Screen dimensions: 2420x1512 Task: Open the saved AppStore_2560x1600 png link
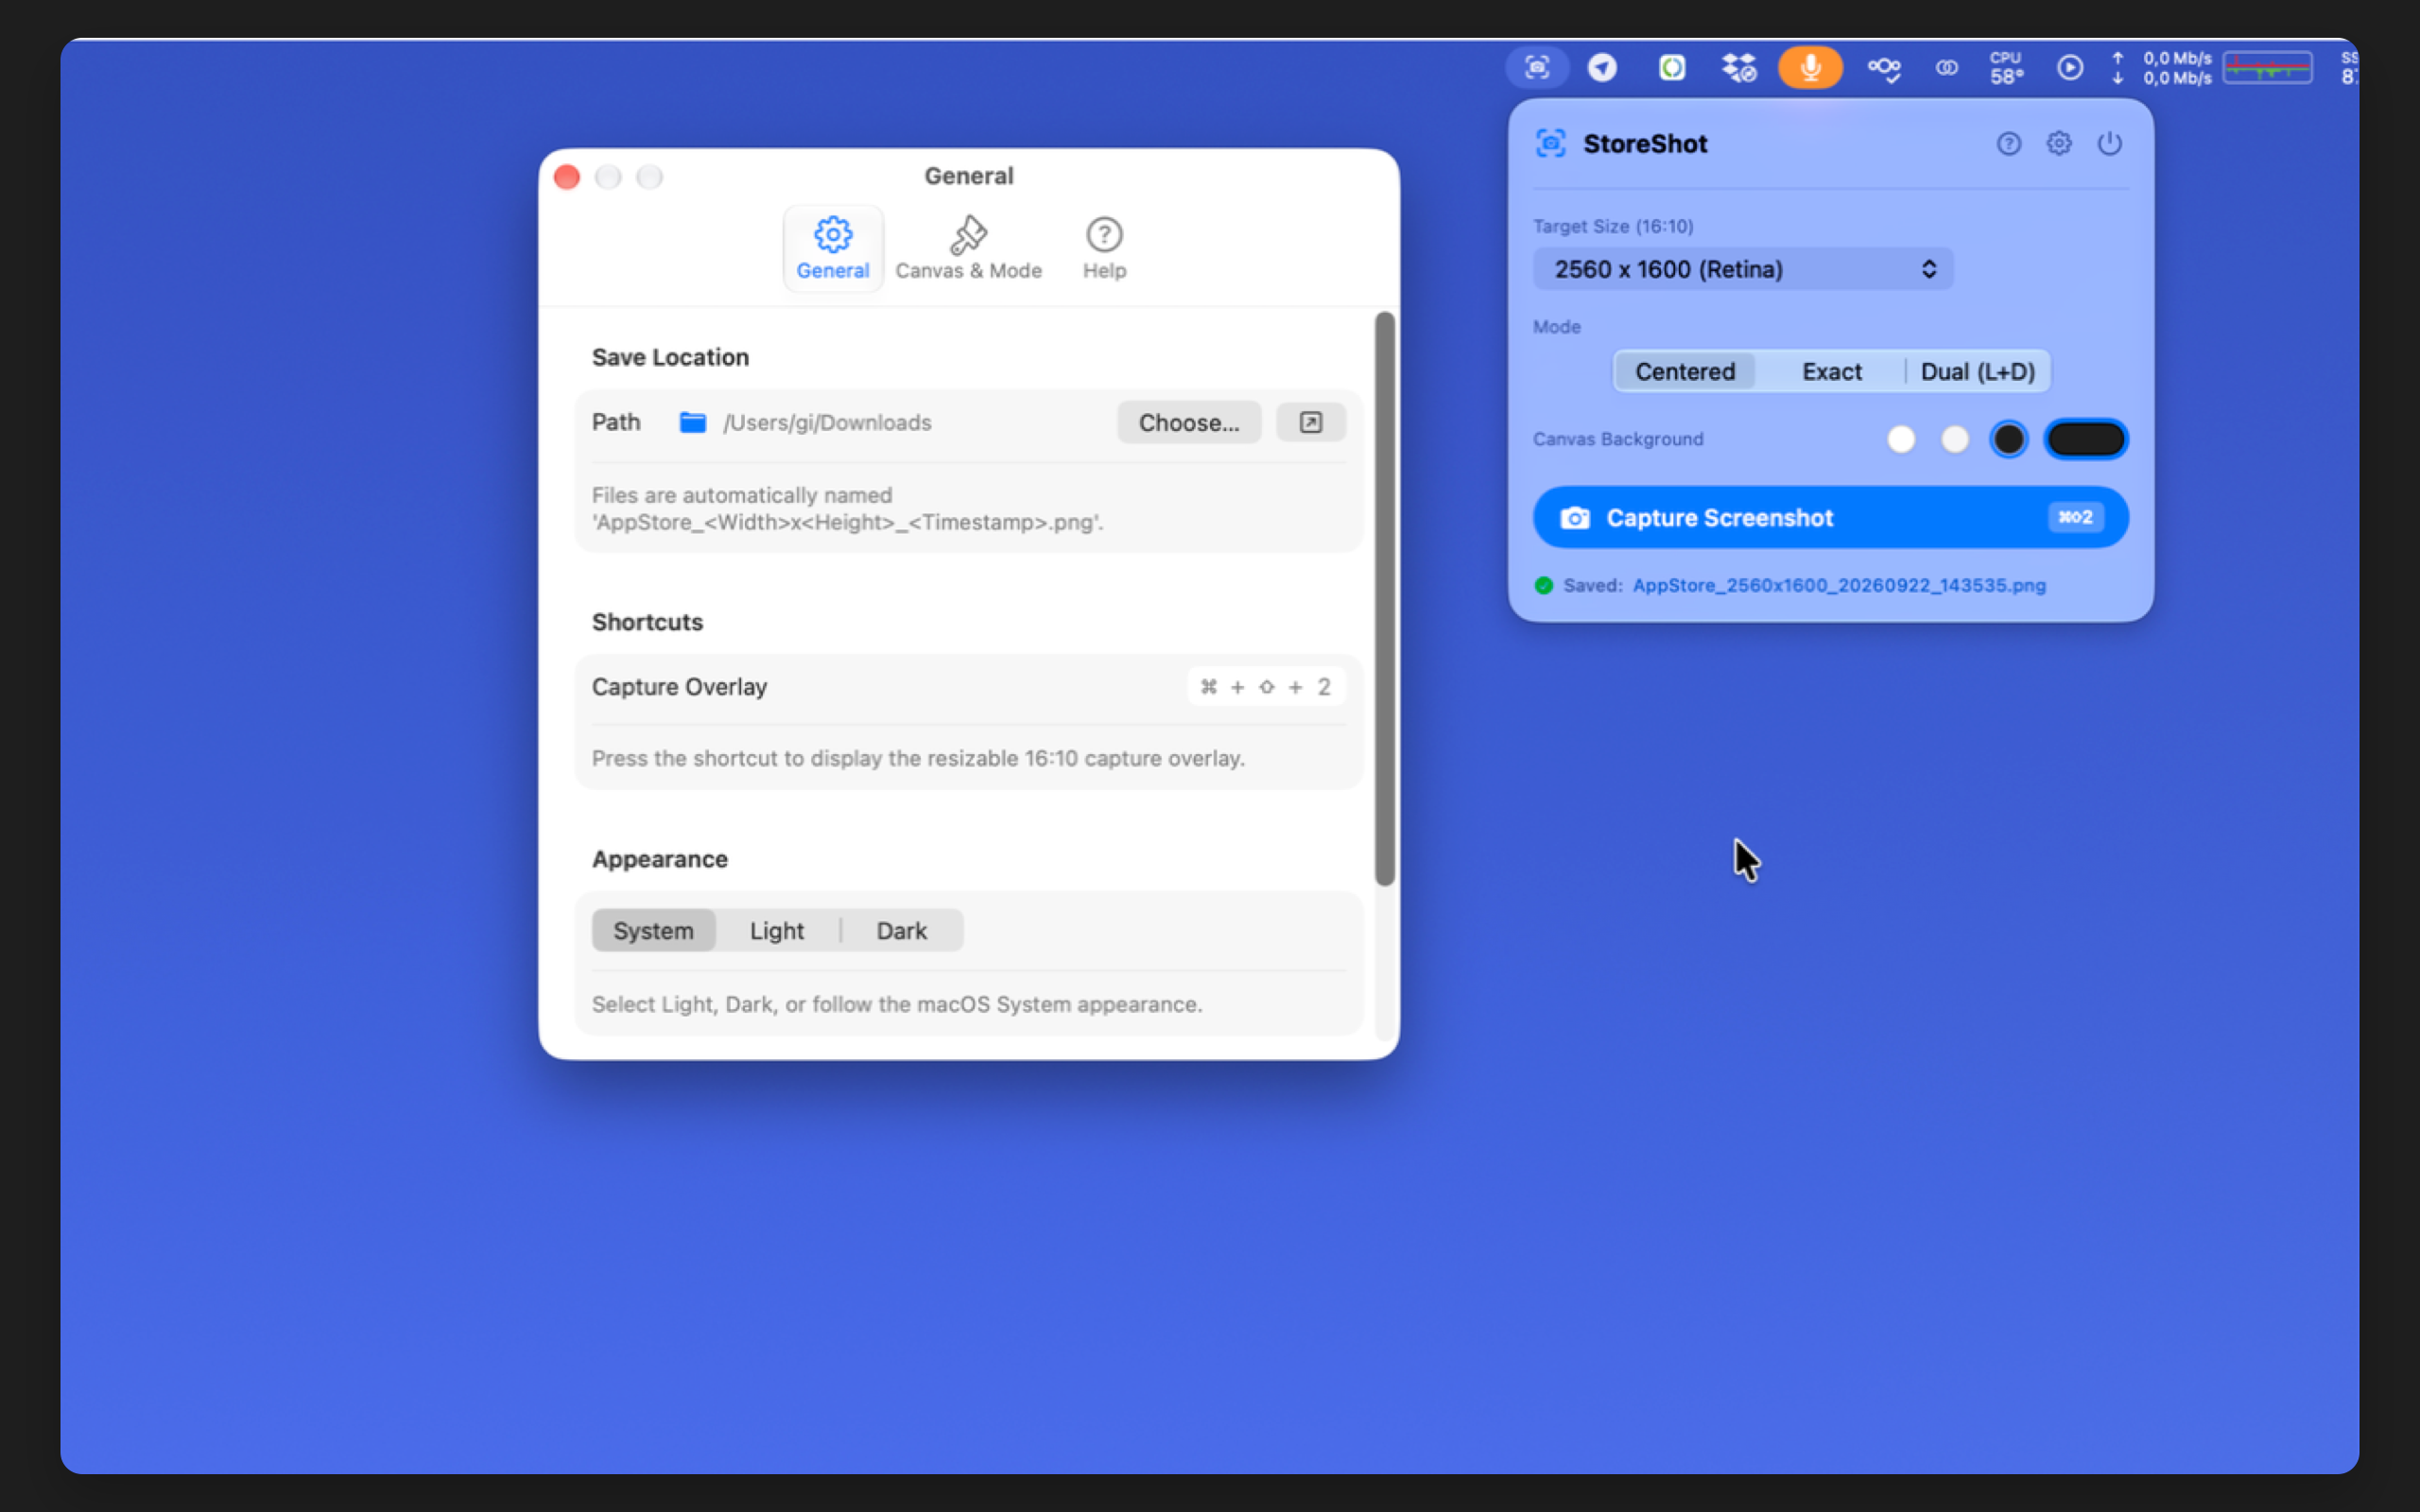point(1839,586)
